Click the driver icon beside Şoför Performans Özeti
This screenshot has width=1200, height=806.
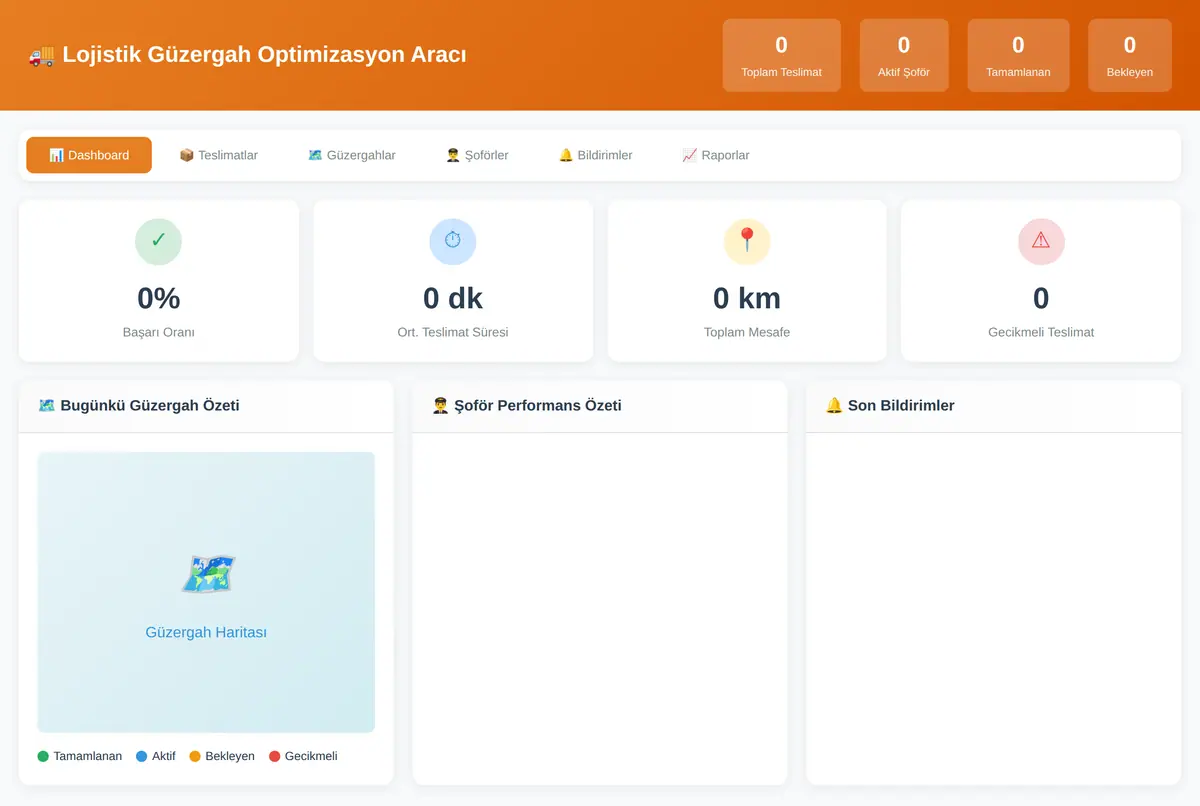pyautogui.click(x=440, y=405)
